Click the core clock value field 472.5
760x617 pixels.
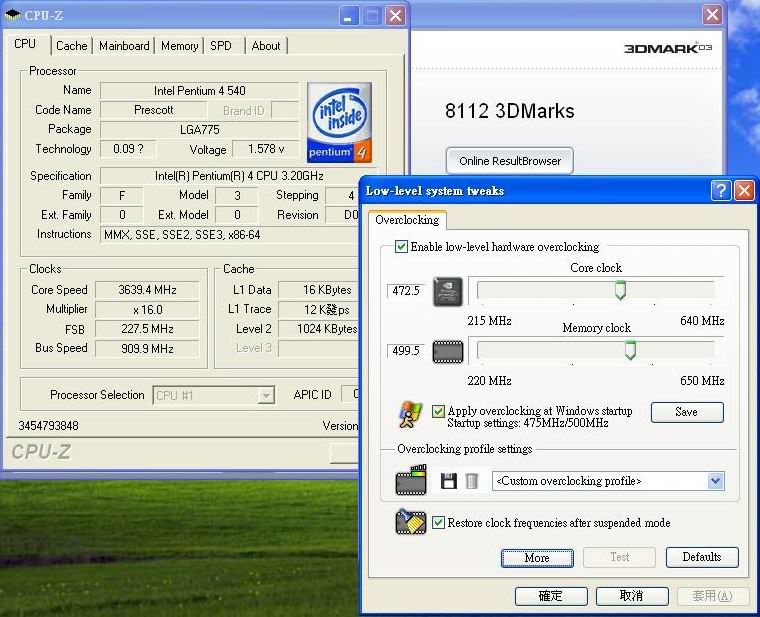406,291
